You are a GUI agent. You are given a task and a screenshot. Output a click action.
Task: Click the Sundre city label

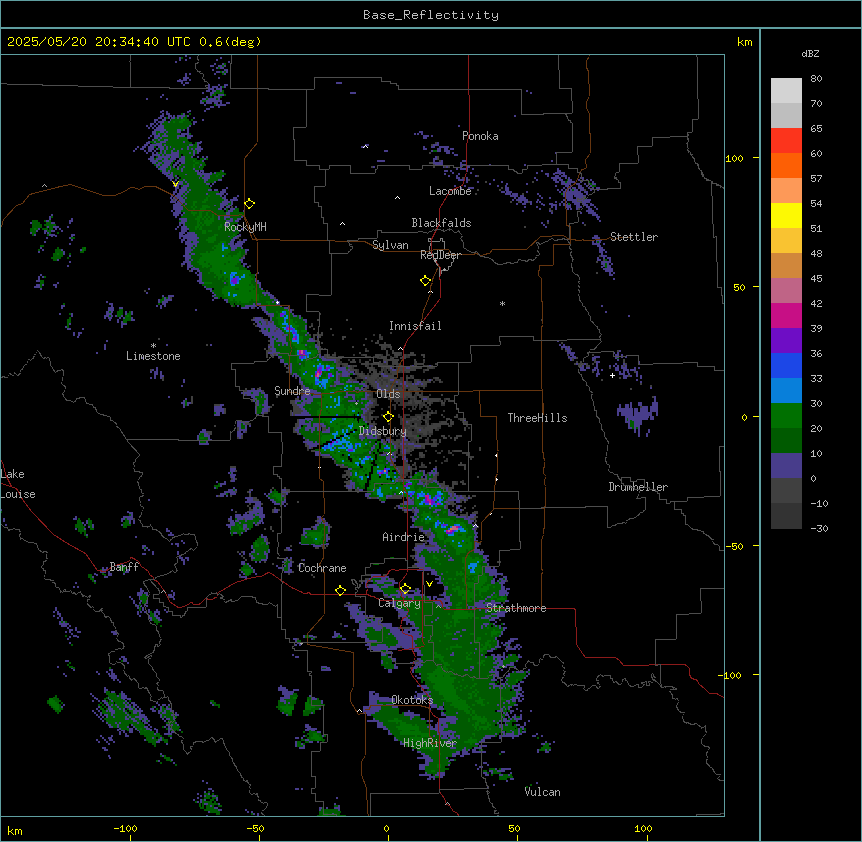[x=292, y=391]
